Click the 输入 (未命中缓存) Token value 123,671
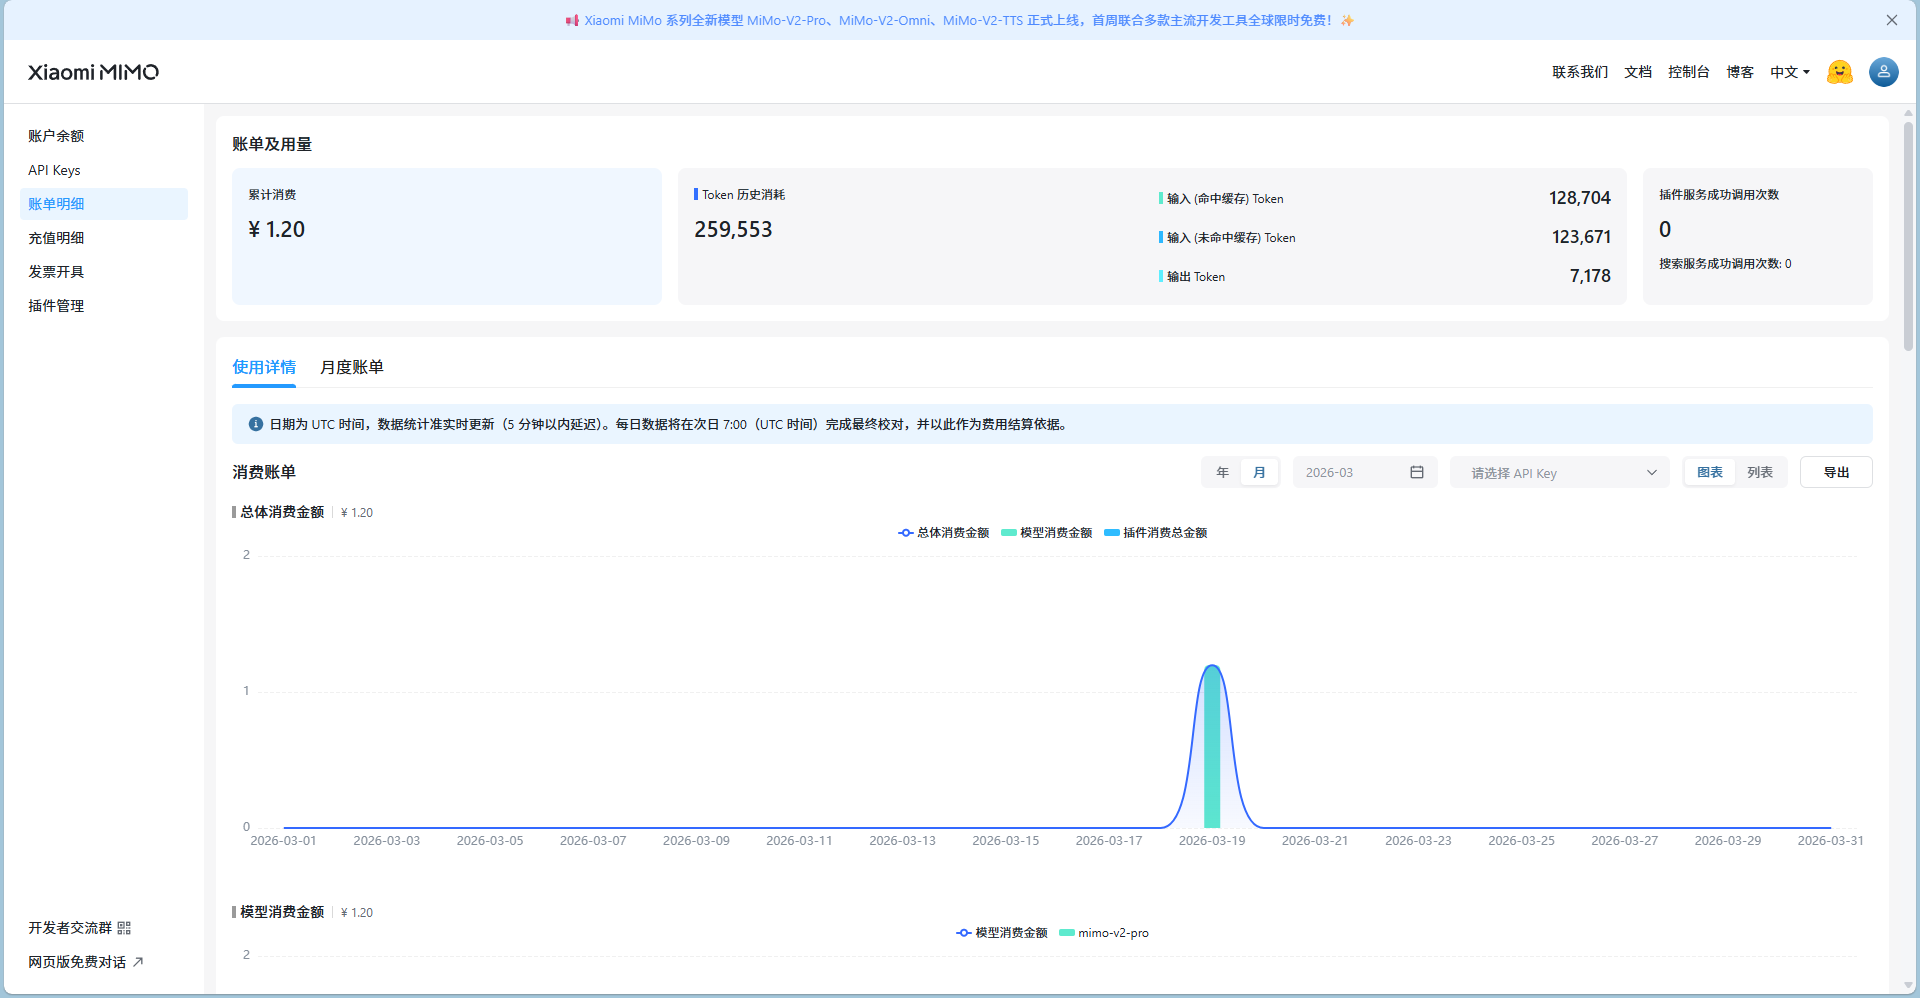1920x998 pixels. coord(1581,237)
